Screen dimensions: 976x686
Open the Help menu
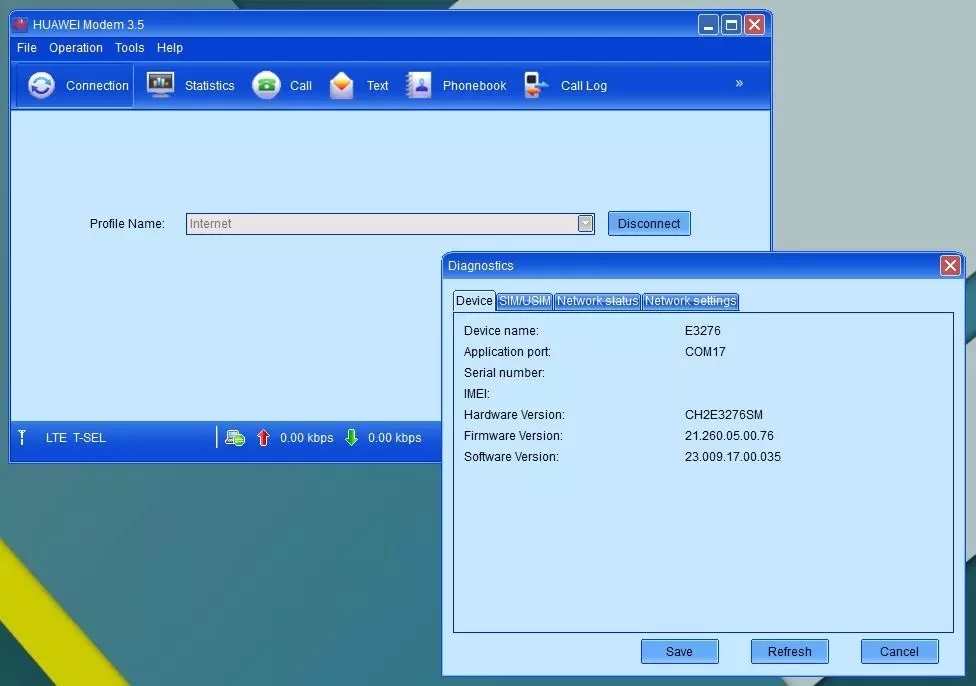point(170,48)
